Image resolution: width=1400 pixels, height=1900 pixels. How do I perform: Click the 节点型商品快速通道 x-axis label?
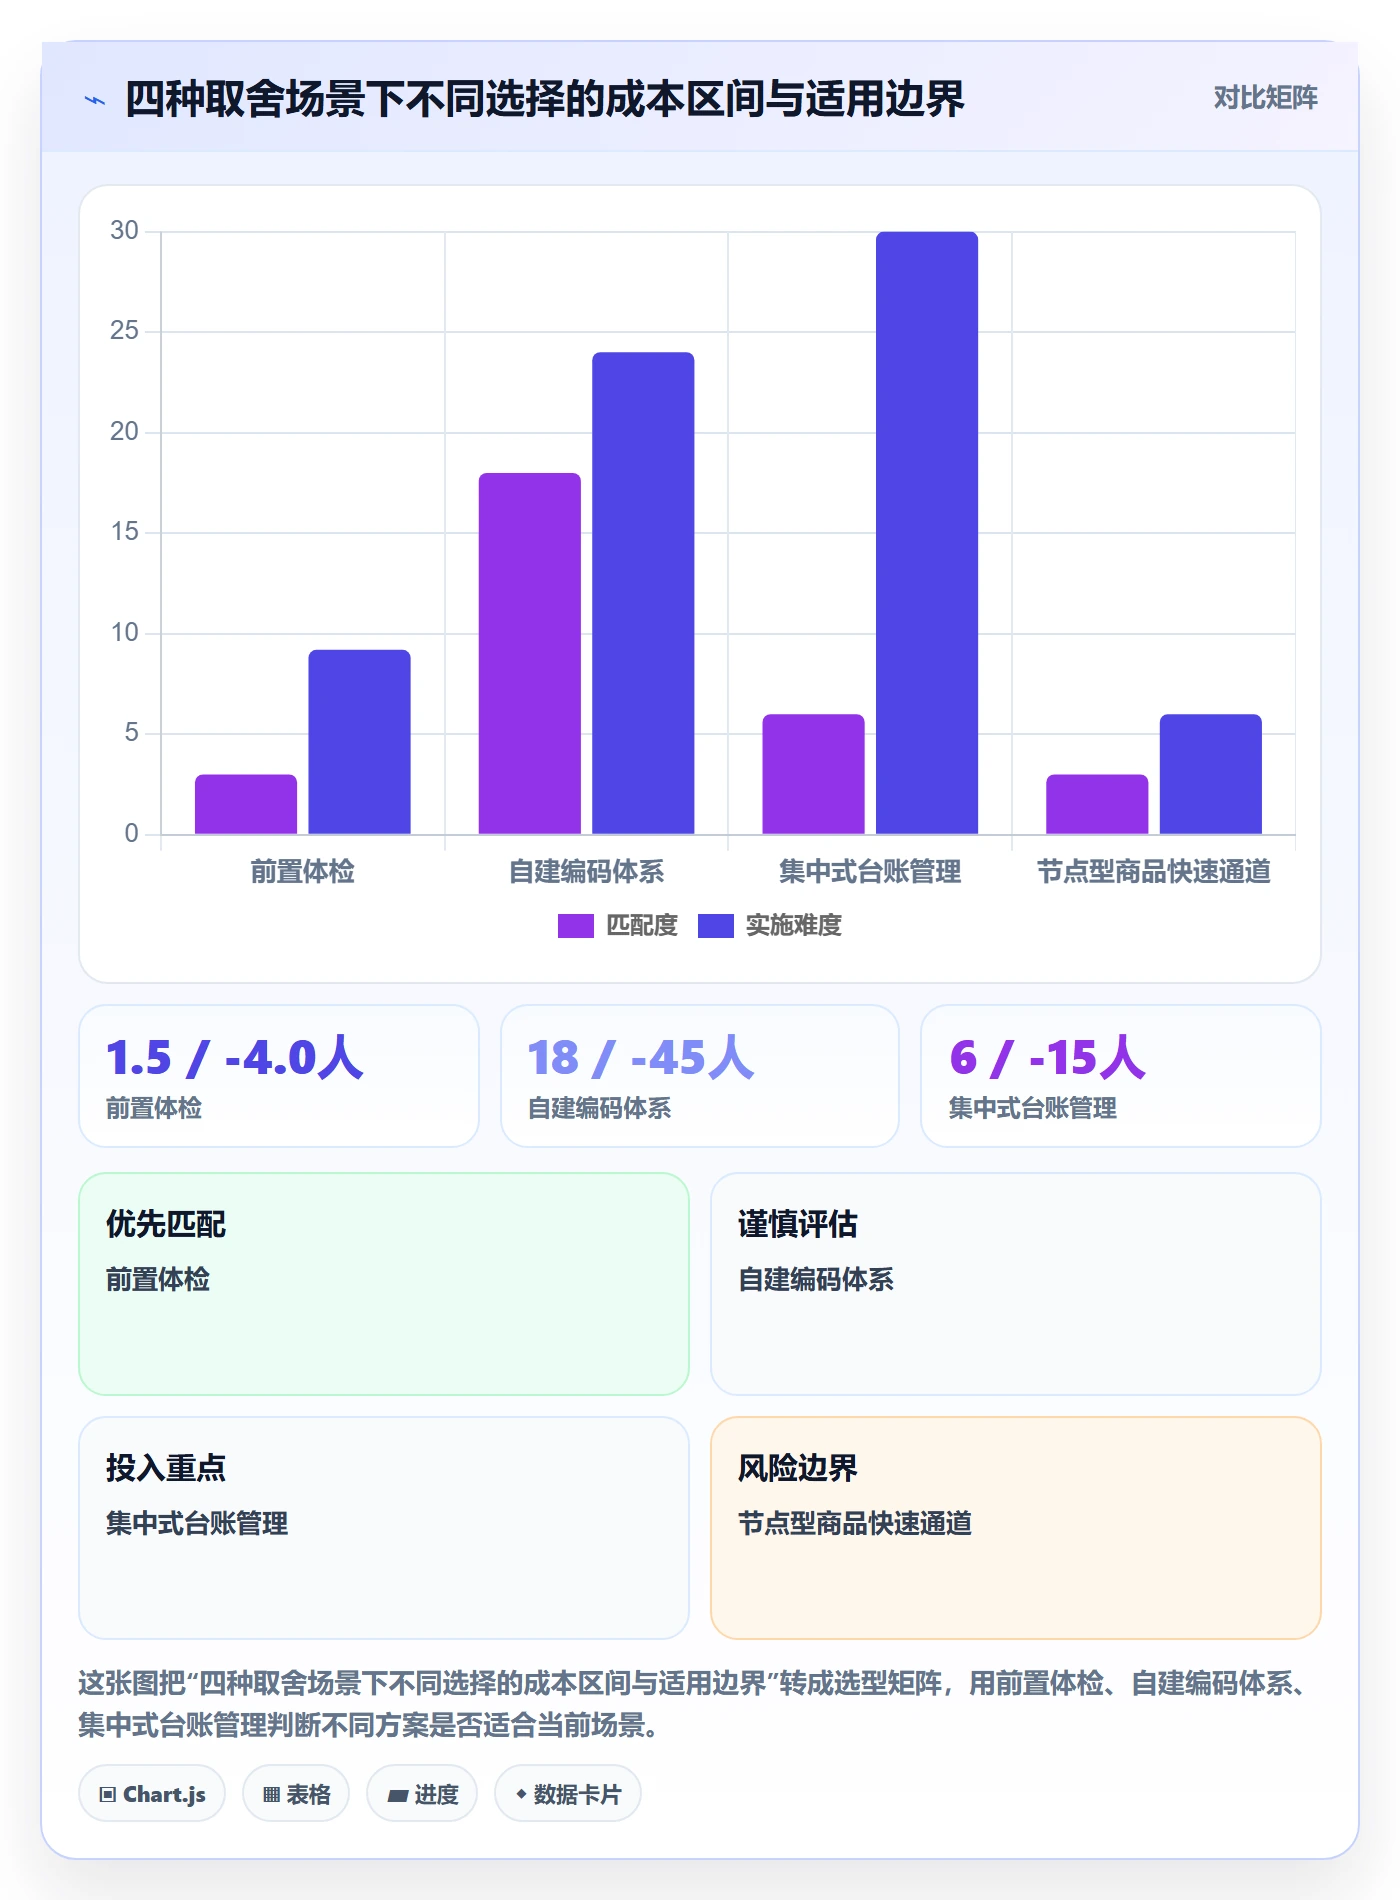(x=1154, y=872)
